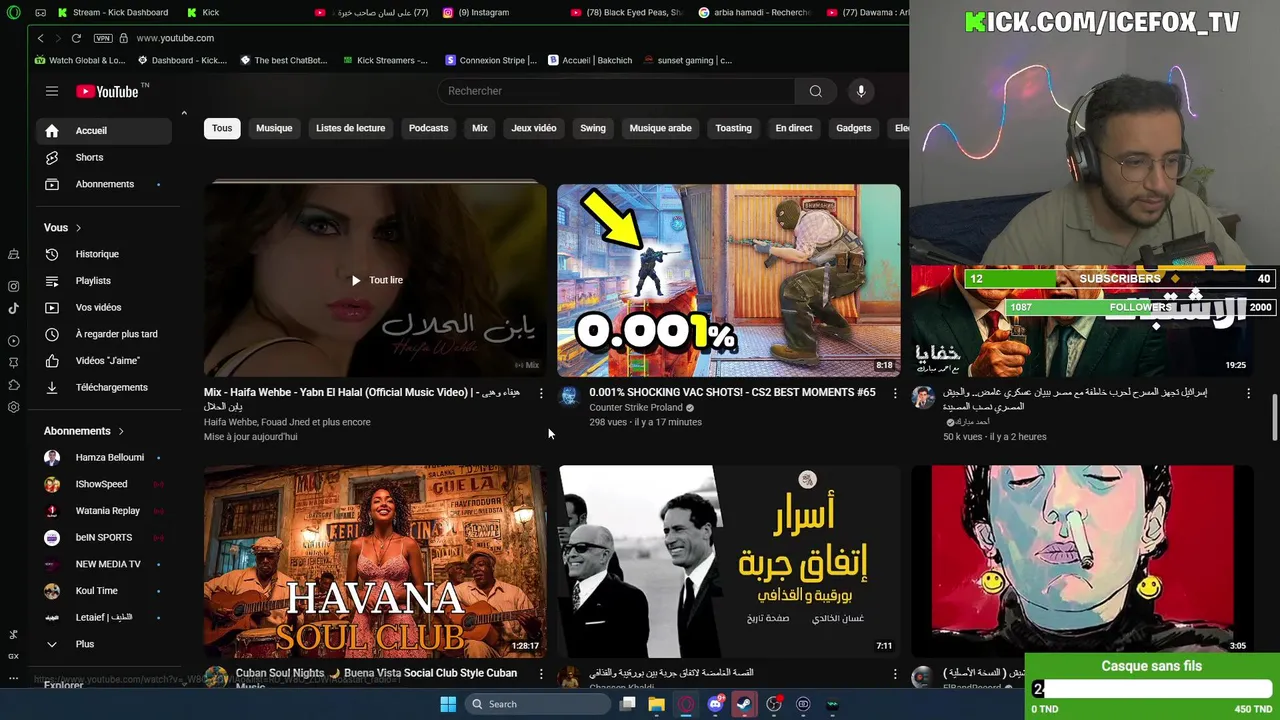This screenshot has width=1280, height=720.
Task: Open TikTok in Opera sidebar
Action: pos(13,308)
